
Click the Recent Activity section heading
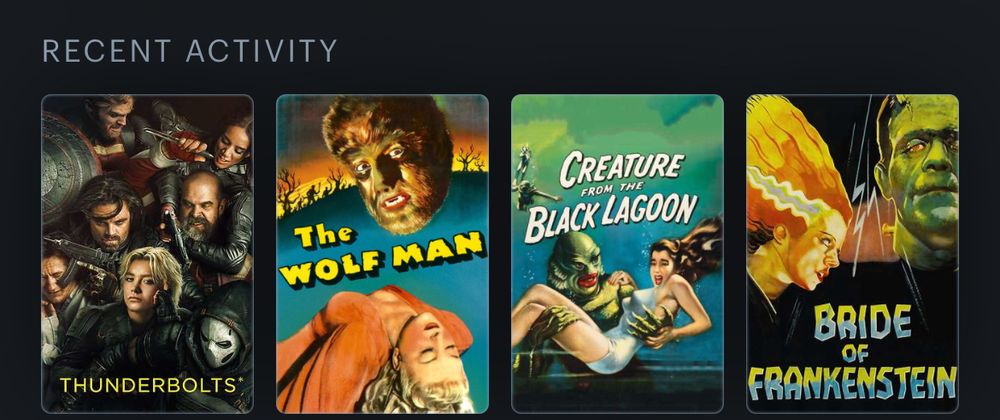pyautogui.click(x=189, y=51)
